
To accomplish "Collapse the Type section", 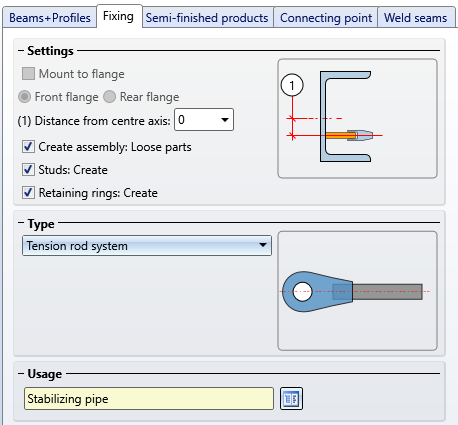I will pos(21,223).
